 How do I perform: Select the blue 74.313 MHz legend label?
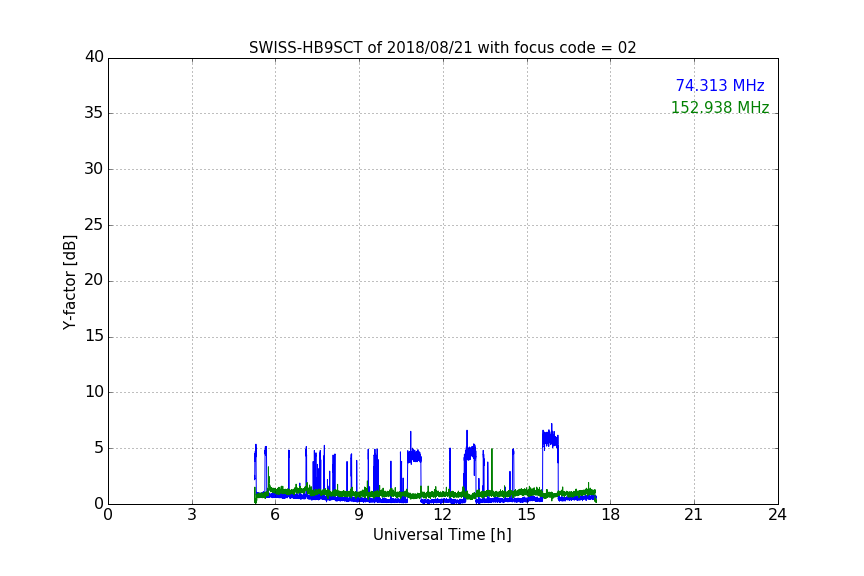[720, 85]
